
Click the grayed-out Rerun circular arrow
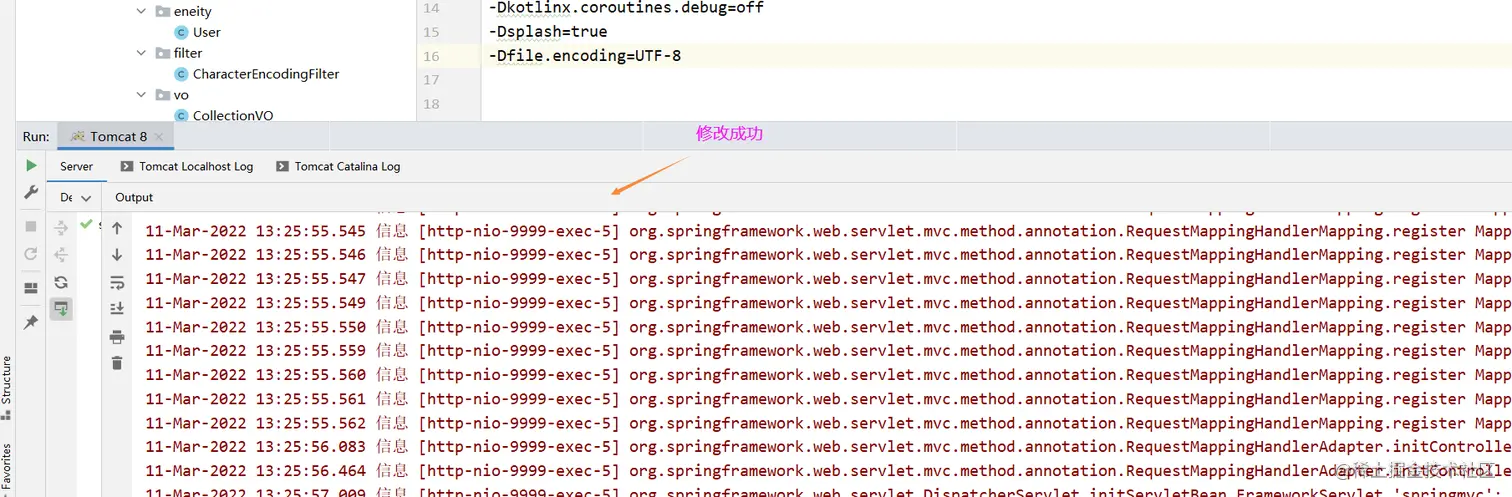(x=31, y=254)
